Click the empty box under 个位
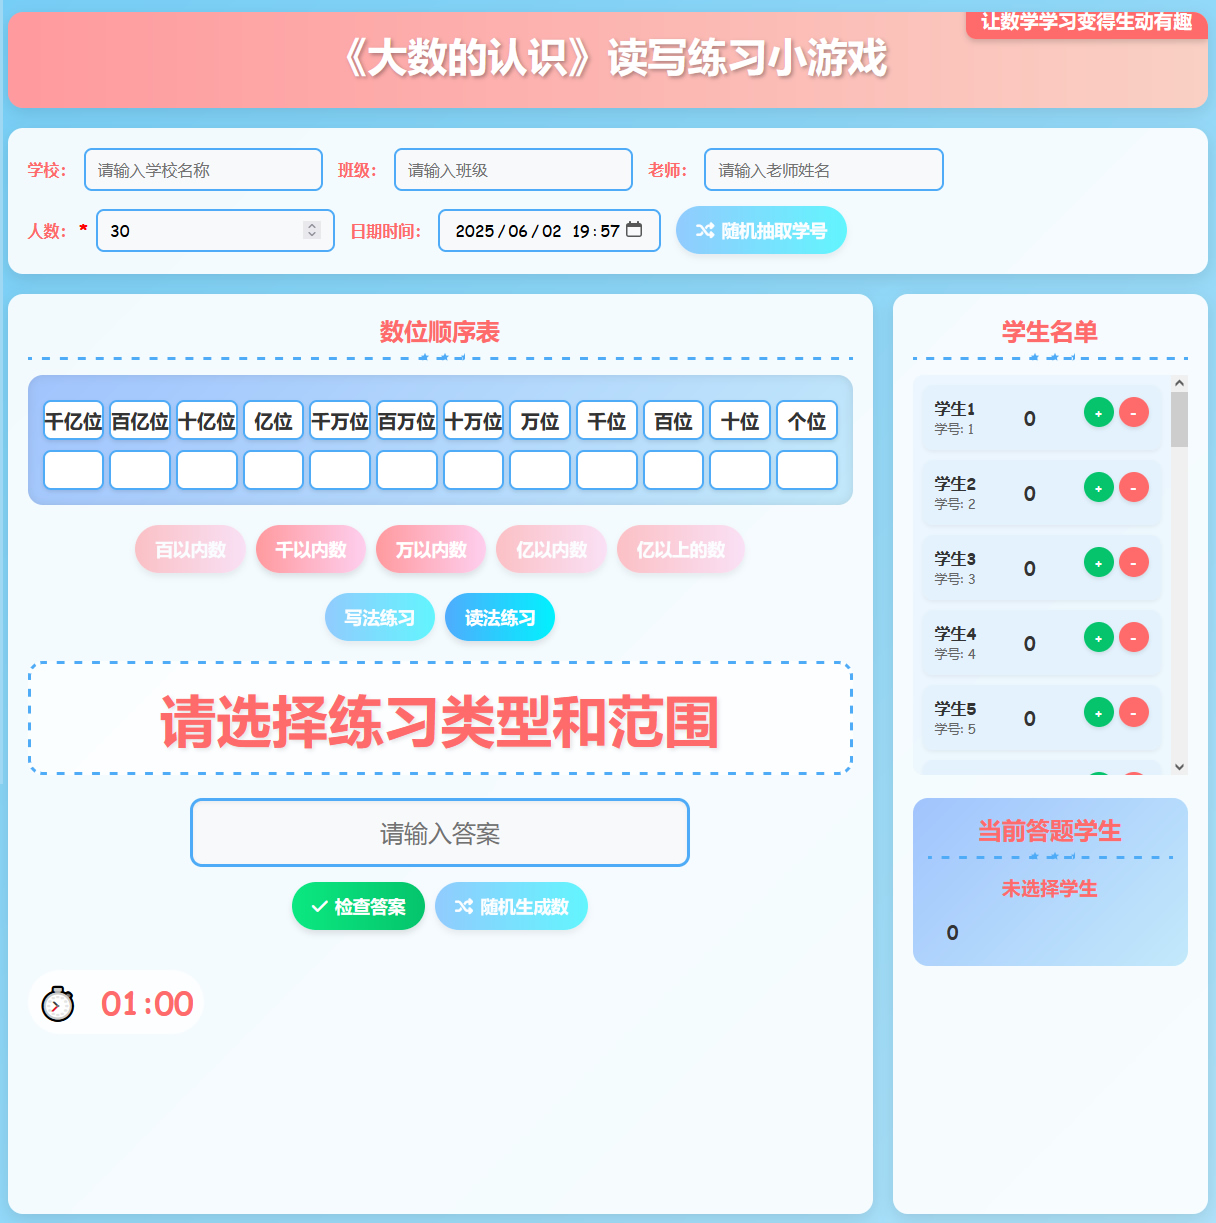The image size is (1216, 1223). [x=807, y=470]
